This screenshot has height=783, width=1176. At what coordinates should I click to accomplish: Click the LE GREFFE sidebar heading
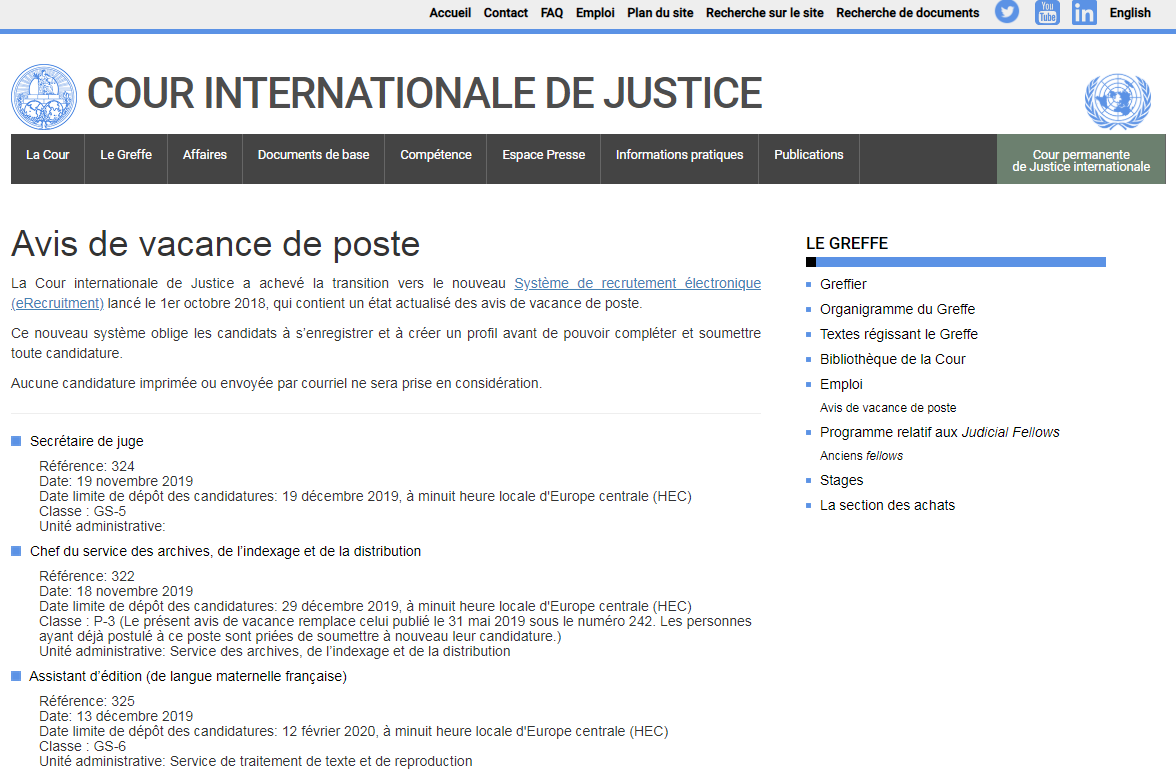point(847,244)
